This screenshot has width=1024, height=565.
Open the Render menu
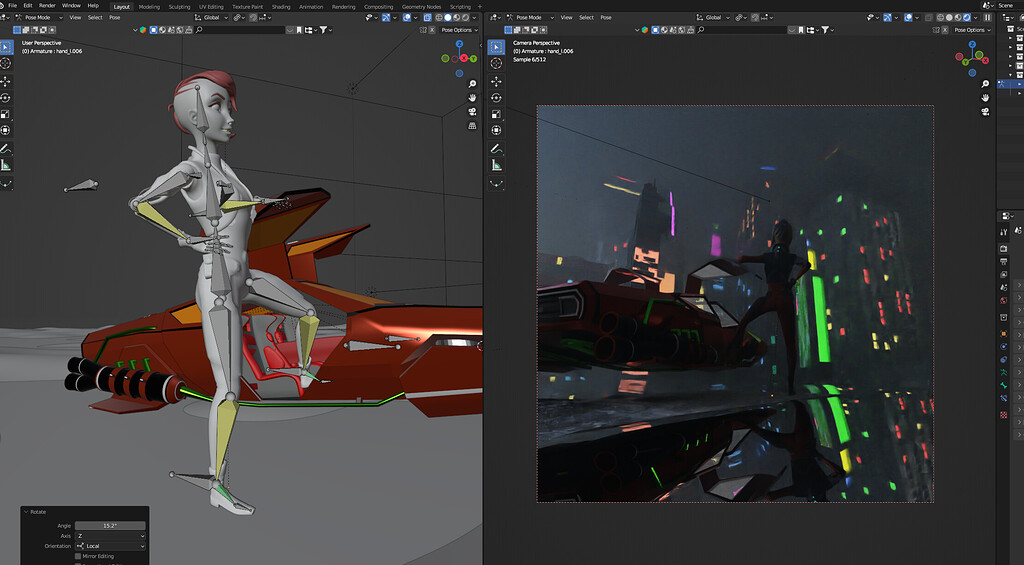point(47,6)
